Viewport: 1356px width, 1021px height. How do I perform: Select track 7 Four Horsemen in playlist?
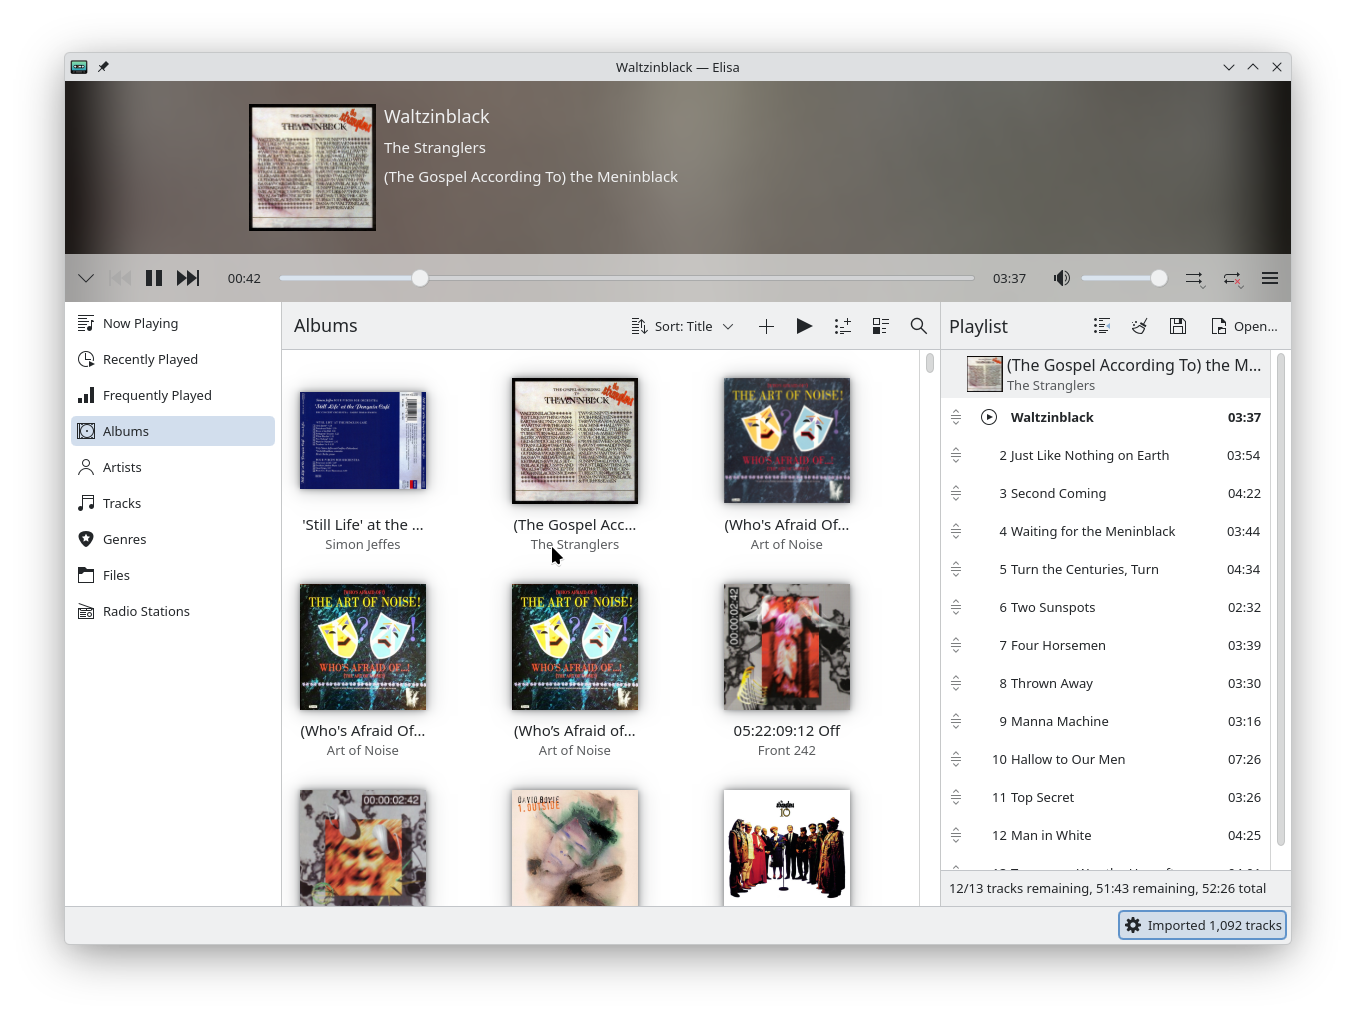pyautogui.click(x=1106, y=645)
